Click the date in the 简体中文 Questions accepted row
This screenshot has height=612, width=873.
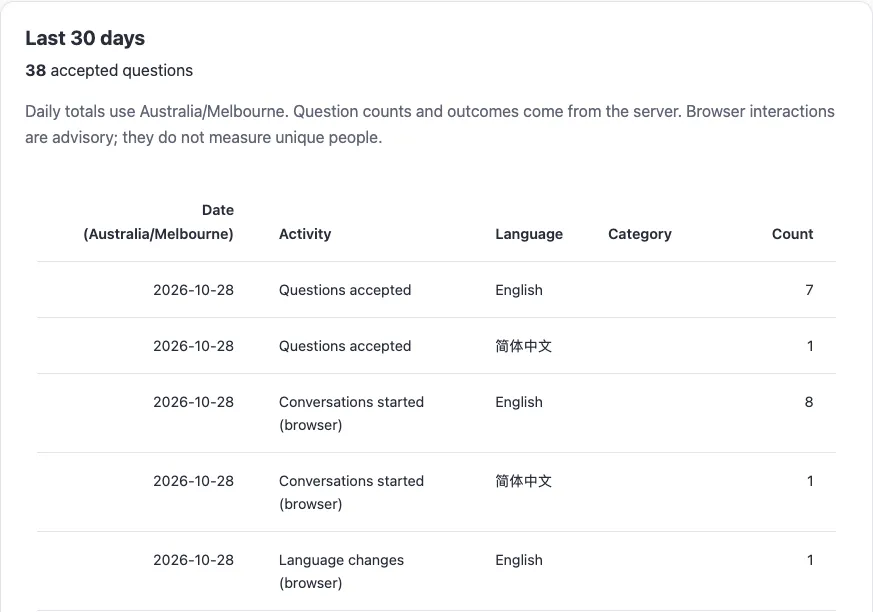(193, 346)
